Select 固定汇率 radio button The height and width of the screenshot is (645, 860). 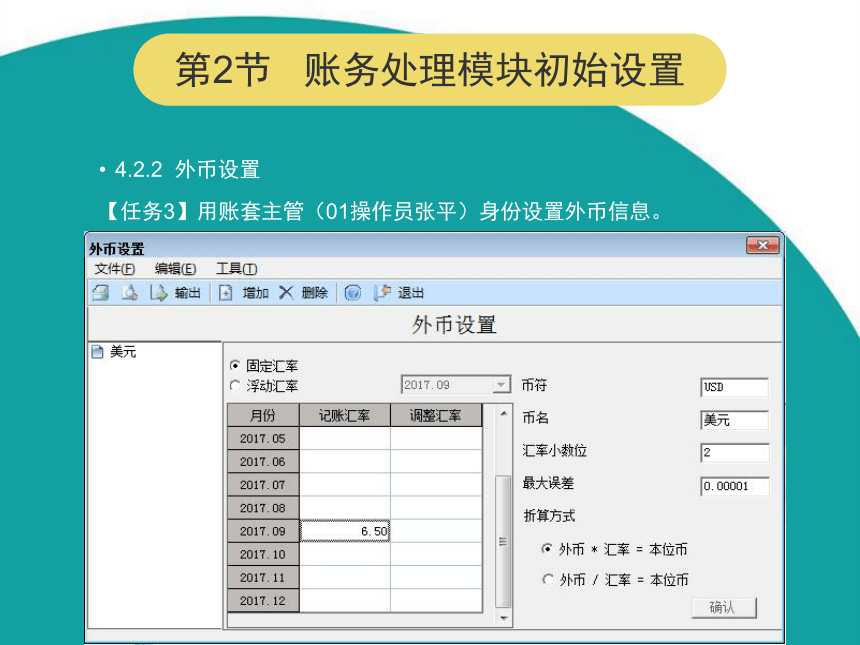click(235, 365)
